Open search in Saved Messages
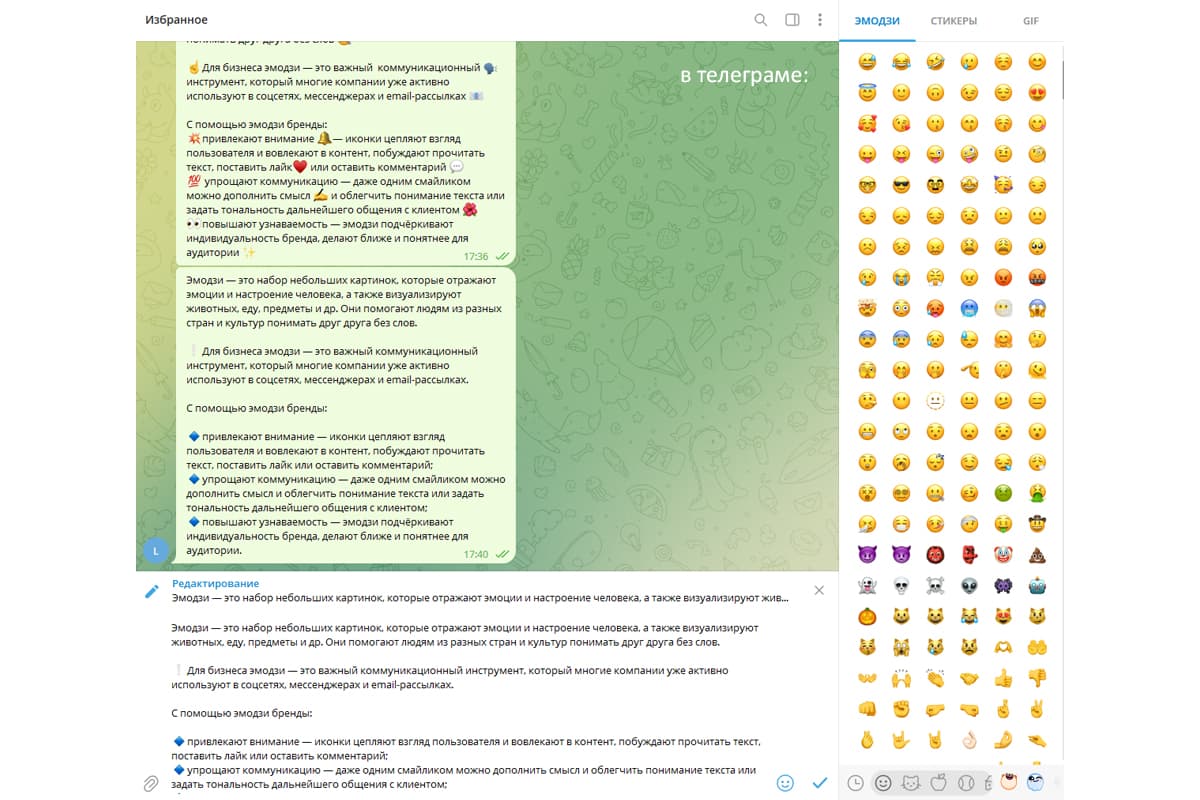1200x800 pixels. [x=761, y=19]
